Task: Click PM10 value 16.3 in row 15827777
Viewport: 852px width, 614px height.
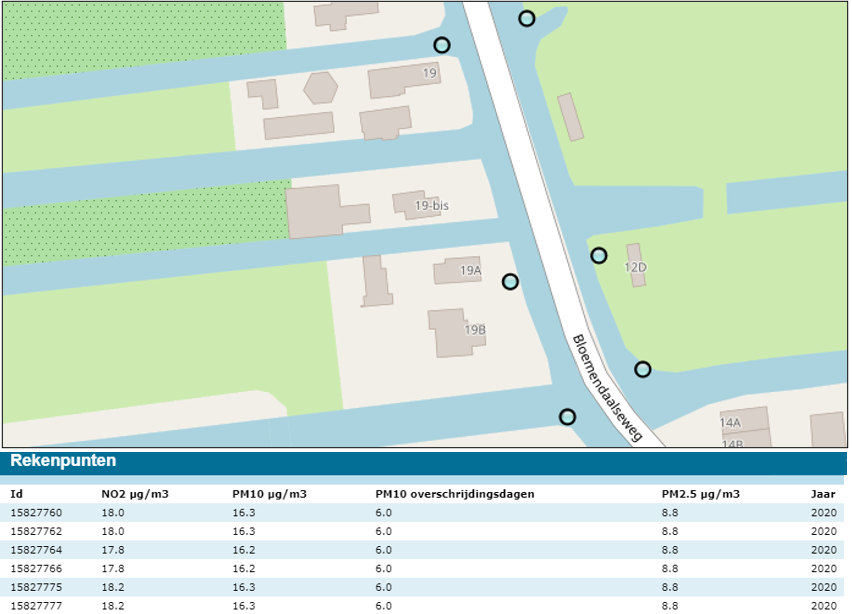Action: (x=243, y=605)
